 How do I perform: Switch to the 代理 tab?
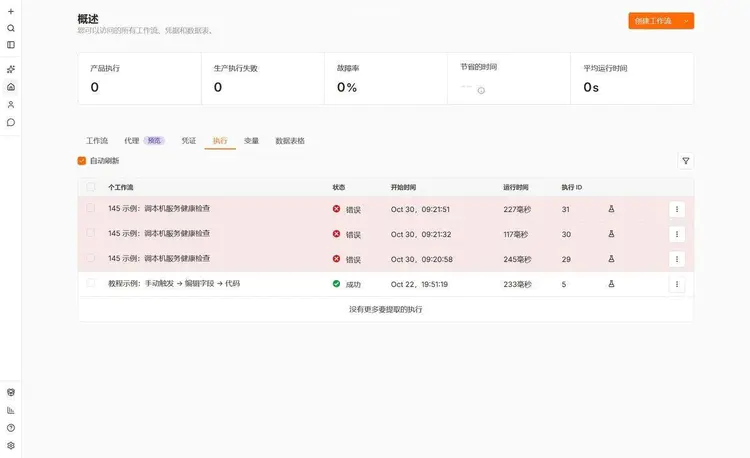[132, 141]
